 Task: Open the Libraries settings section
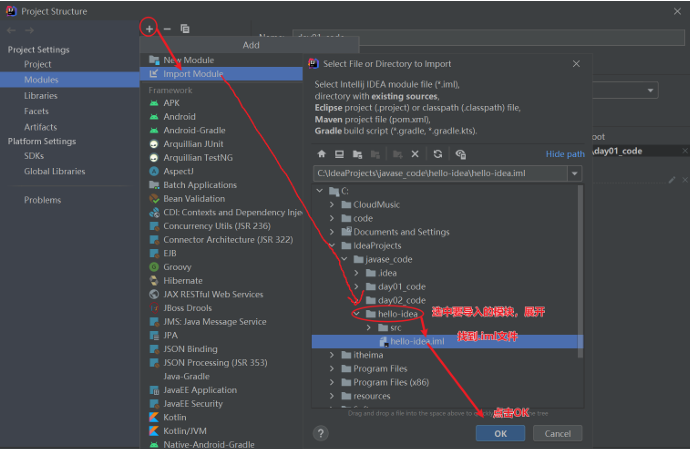[40, 96]
